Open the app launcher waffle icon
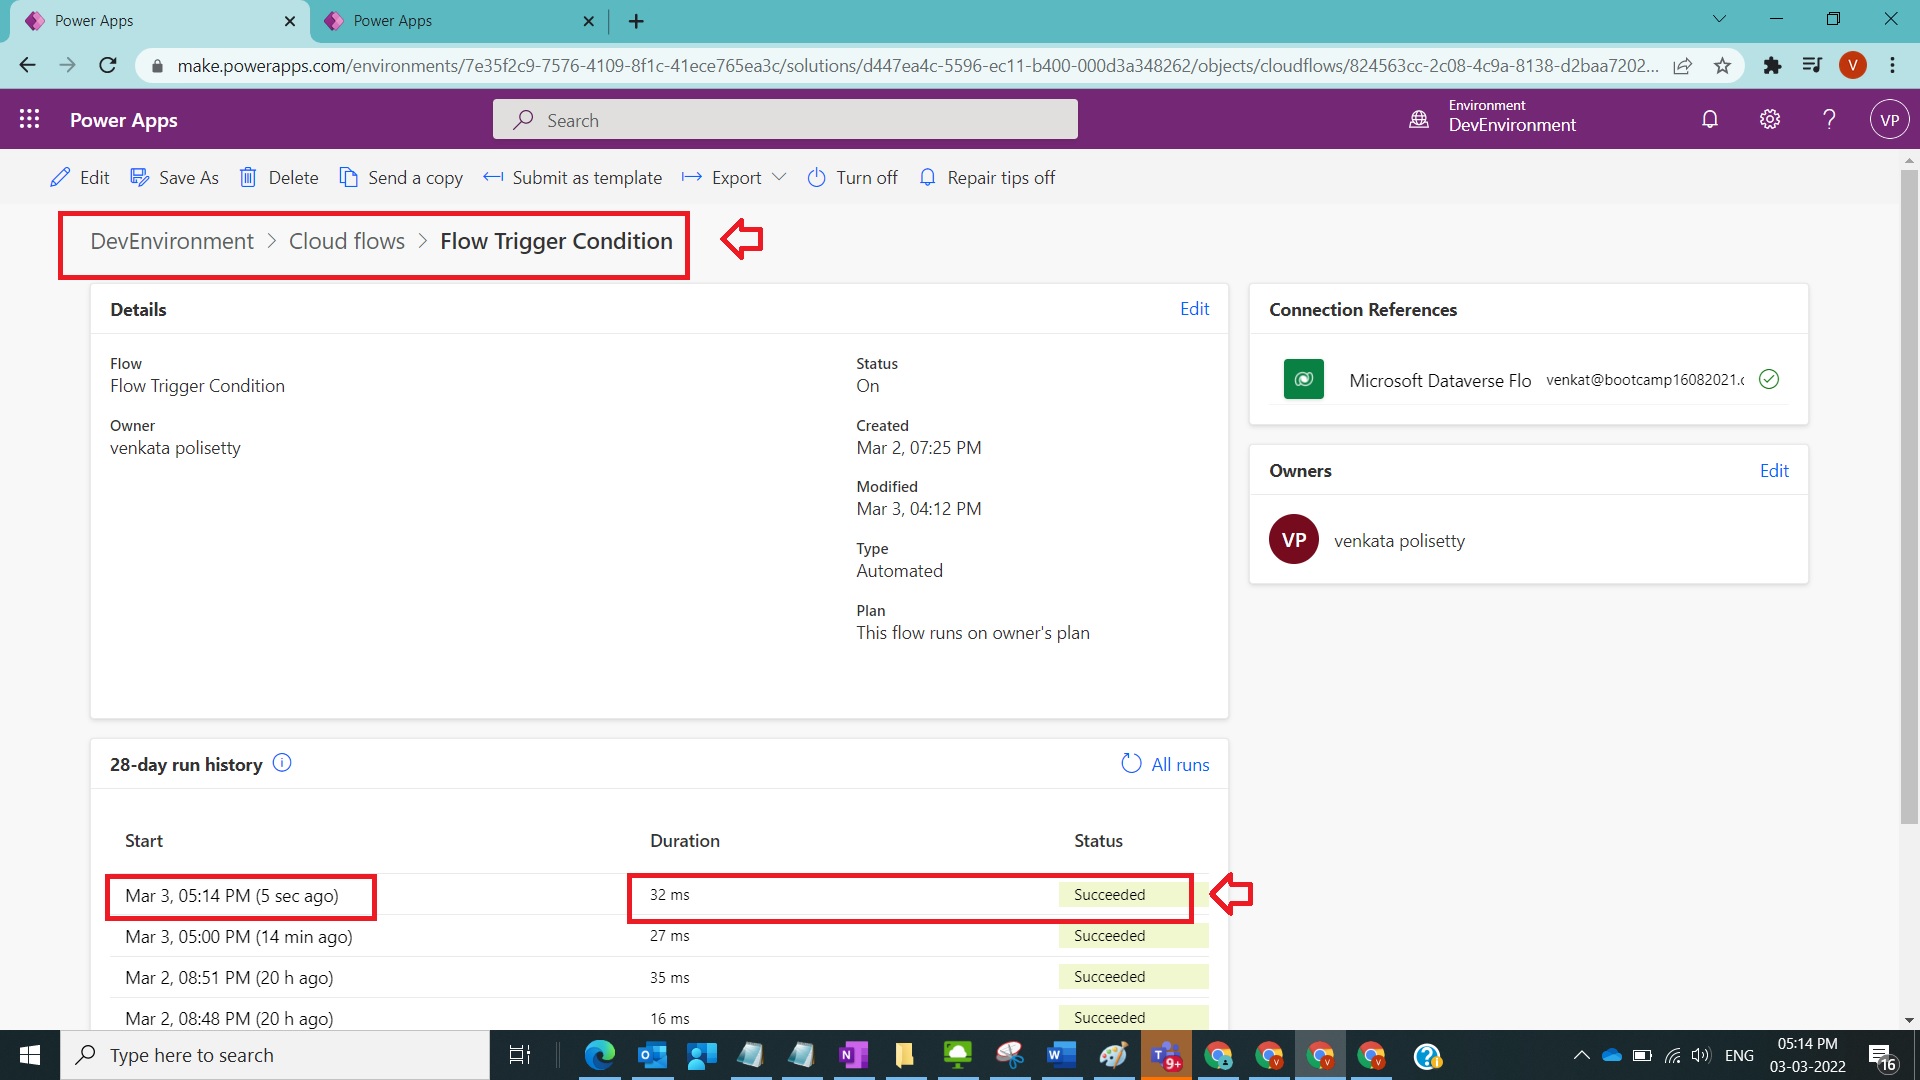The image size is (1920, 1080). pos(29,118)
